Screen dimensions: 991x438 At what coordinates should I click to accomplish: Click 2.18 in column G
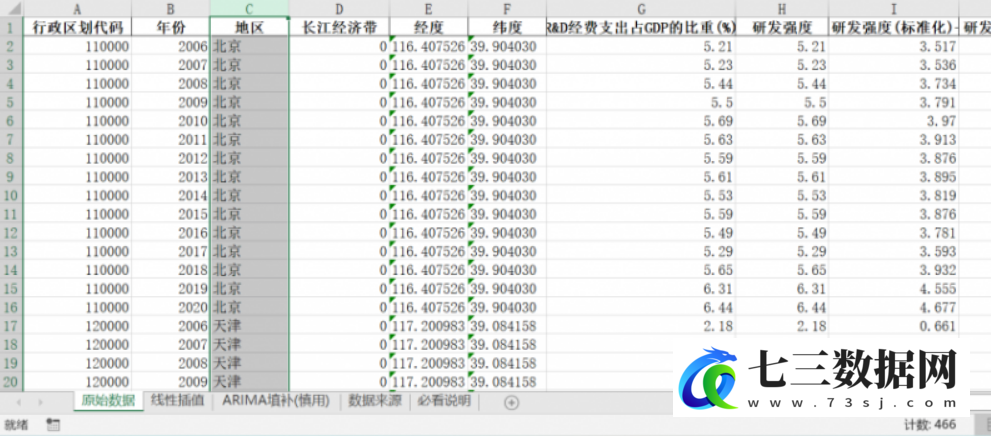(x=641, y=326)
